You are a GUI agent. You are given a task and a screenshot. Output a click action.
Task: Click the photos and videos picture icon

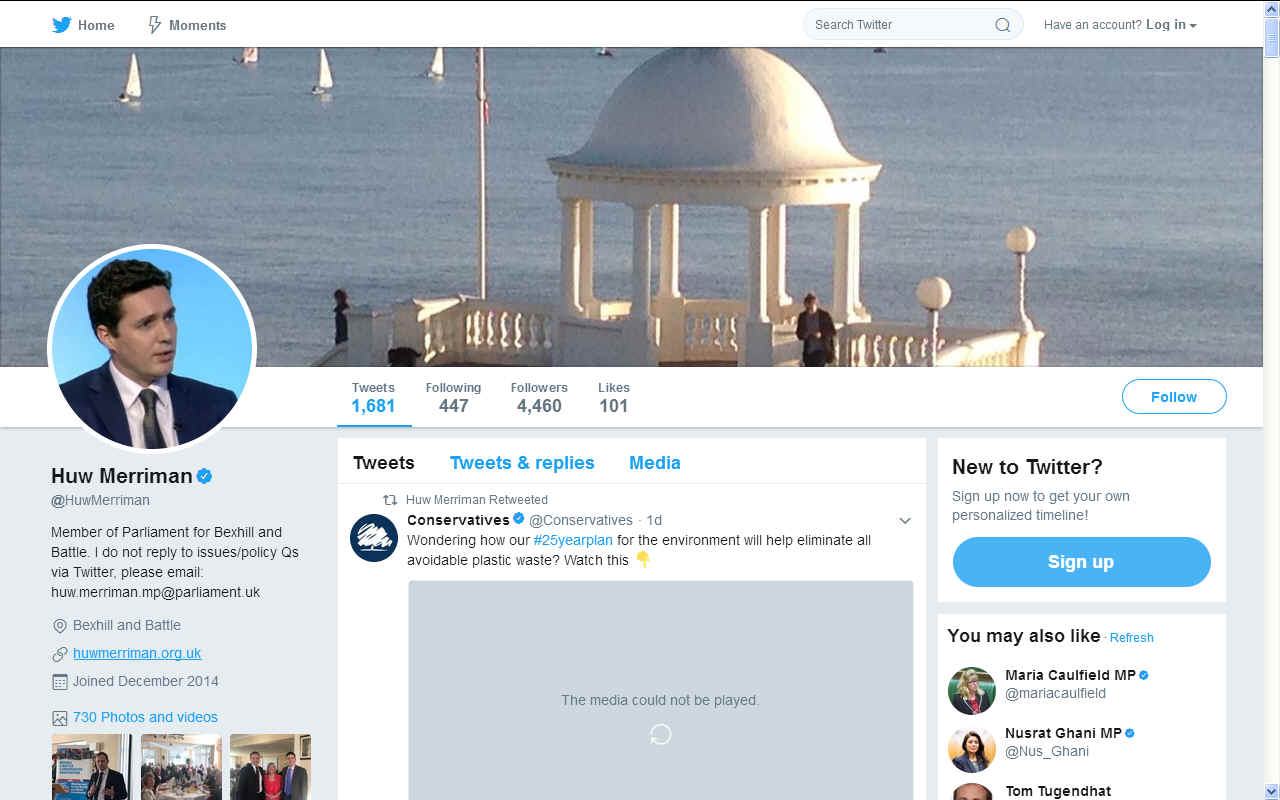tap(59, 718)
